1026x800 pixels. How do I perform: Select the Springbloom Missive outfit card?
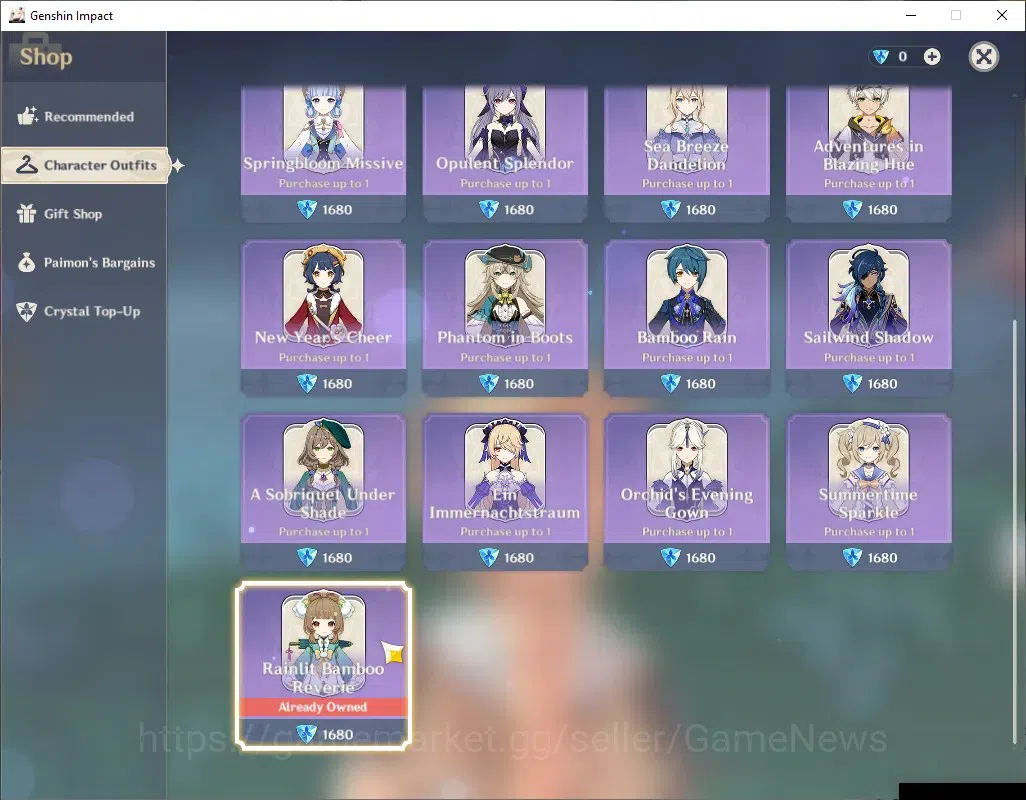tap(323, 153)
